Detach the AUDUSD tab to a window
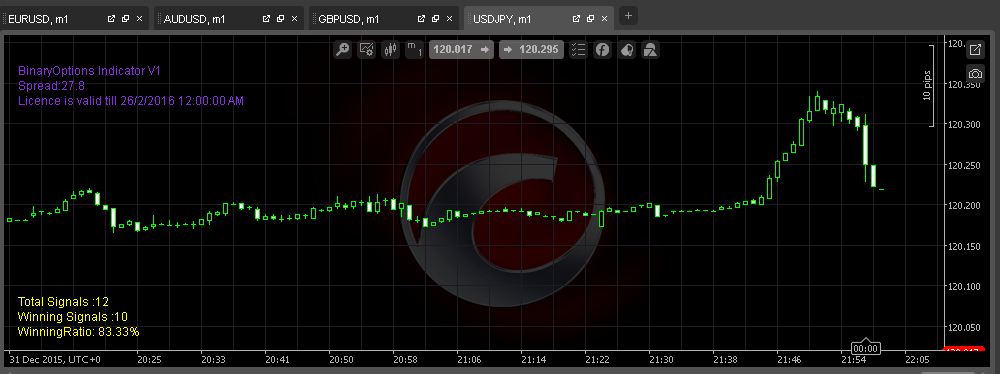The image size is (1000, 374). [267, 19]
